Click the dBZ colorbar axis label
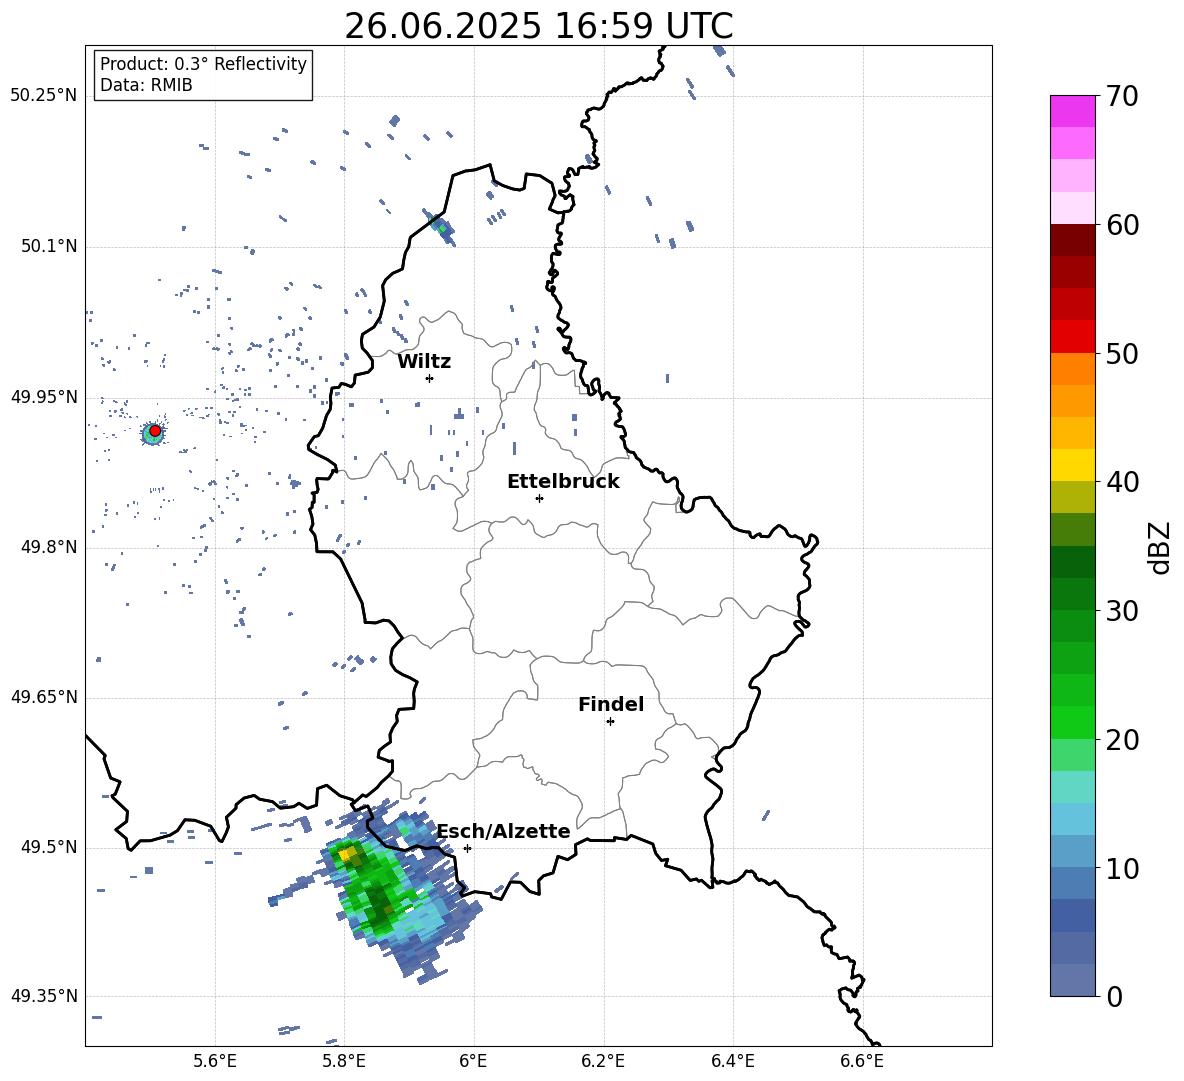The height and width of the screenshot is (1081, 1184). pyautogui.click(x=1161, y=547)
